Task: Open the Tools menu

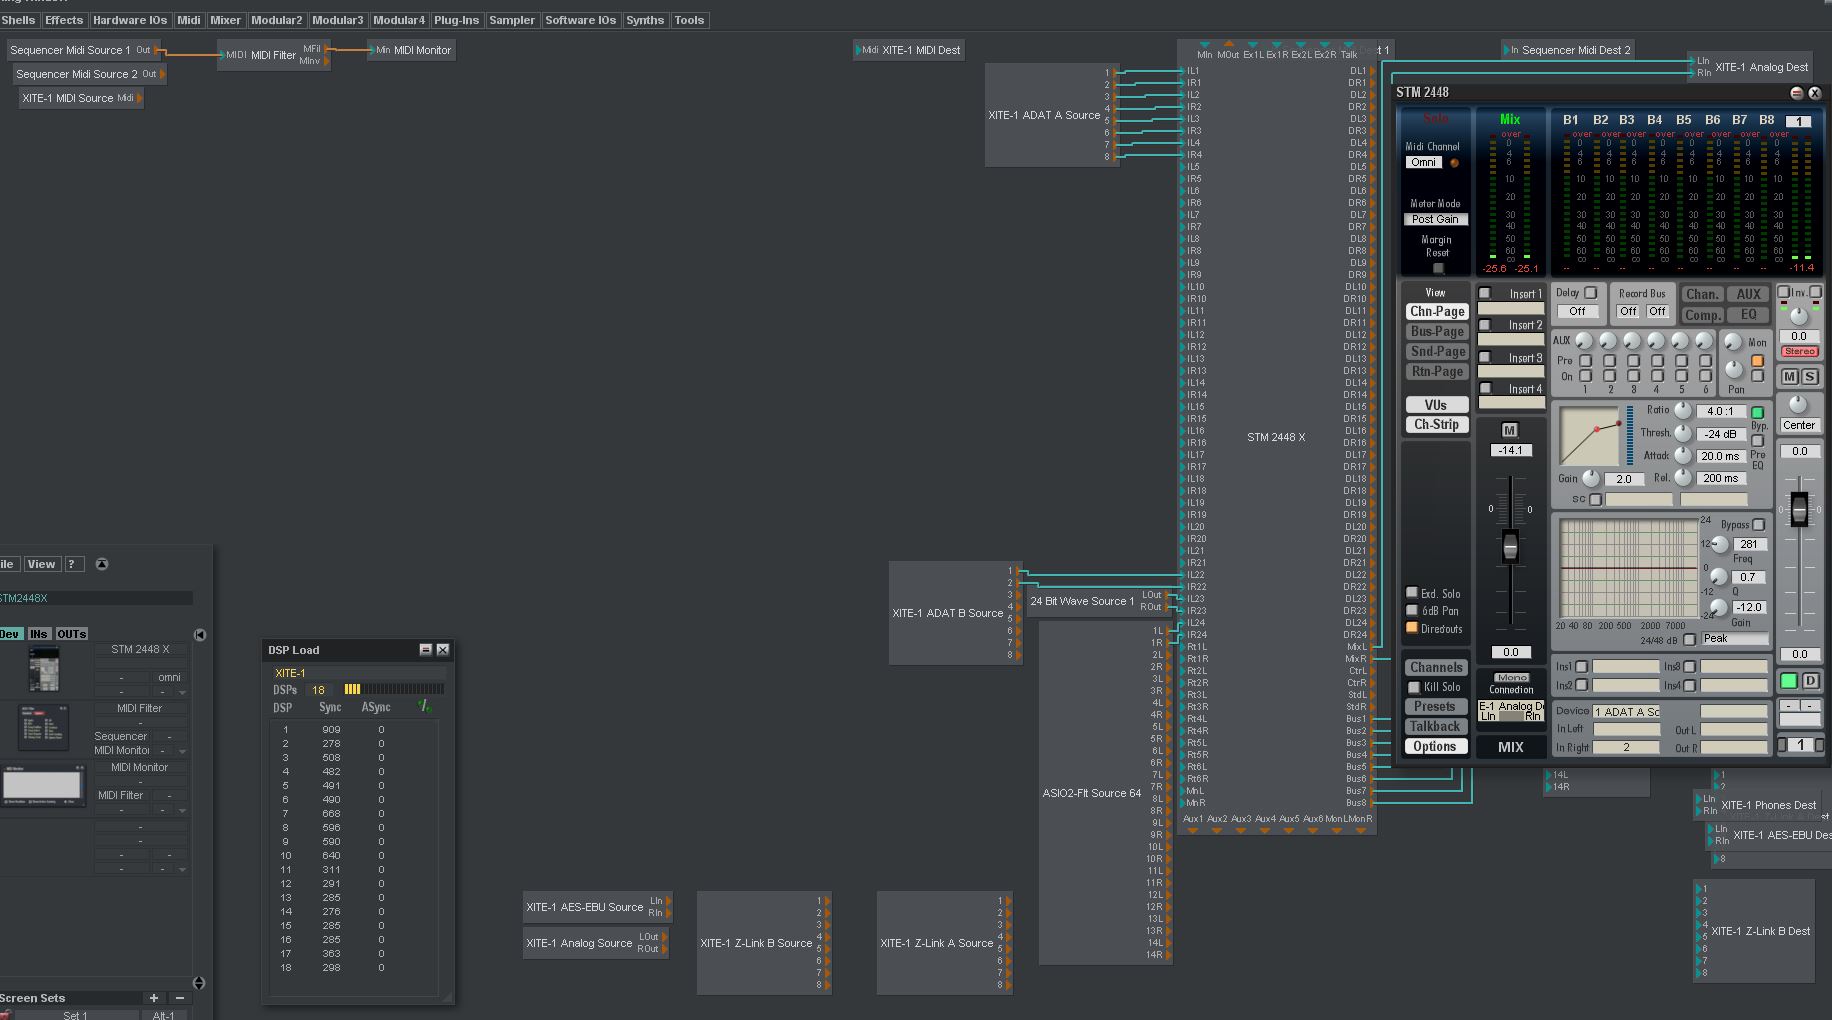Action: pos(689,20)
